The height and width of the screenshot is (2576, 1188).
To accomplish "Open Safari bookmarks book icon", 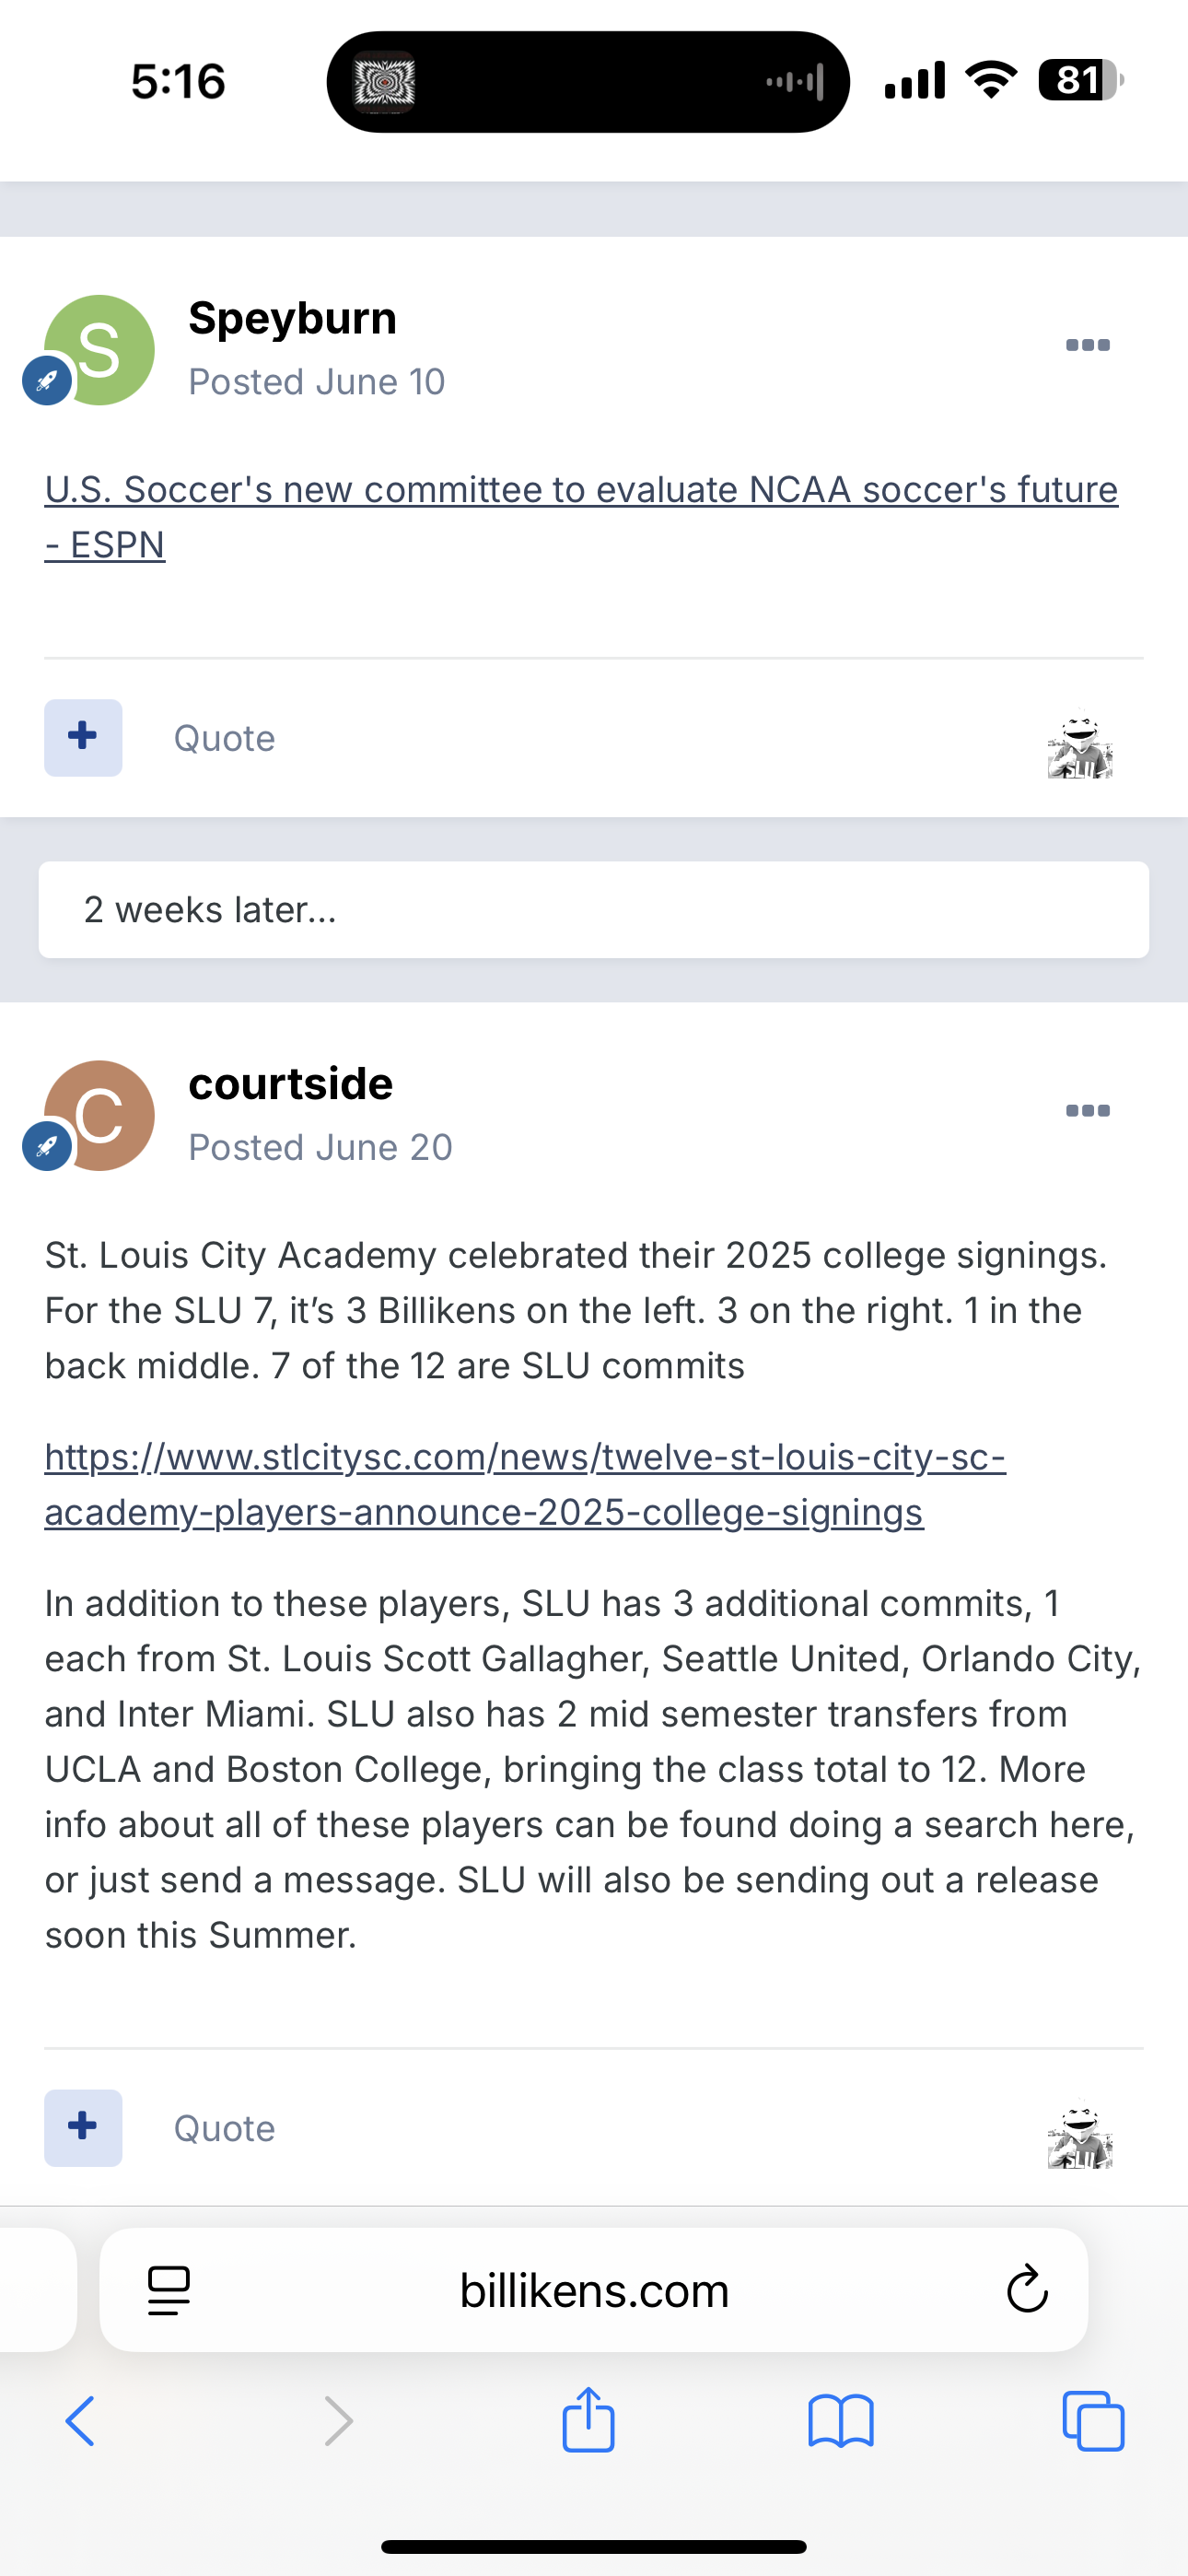I will pyautogui.click(x=840, y=2421).
